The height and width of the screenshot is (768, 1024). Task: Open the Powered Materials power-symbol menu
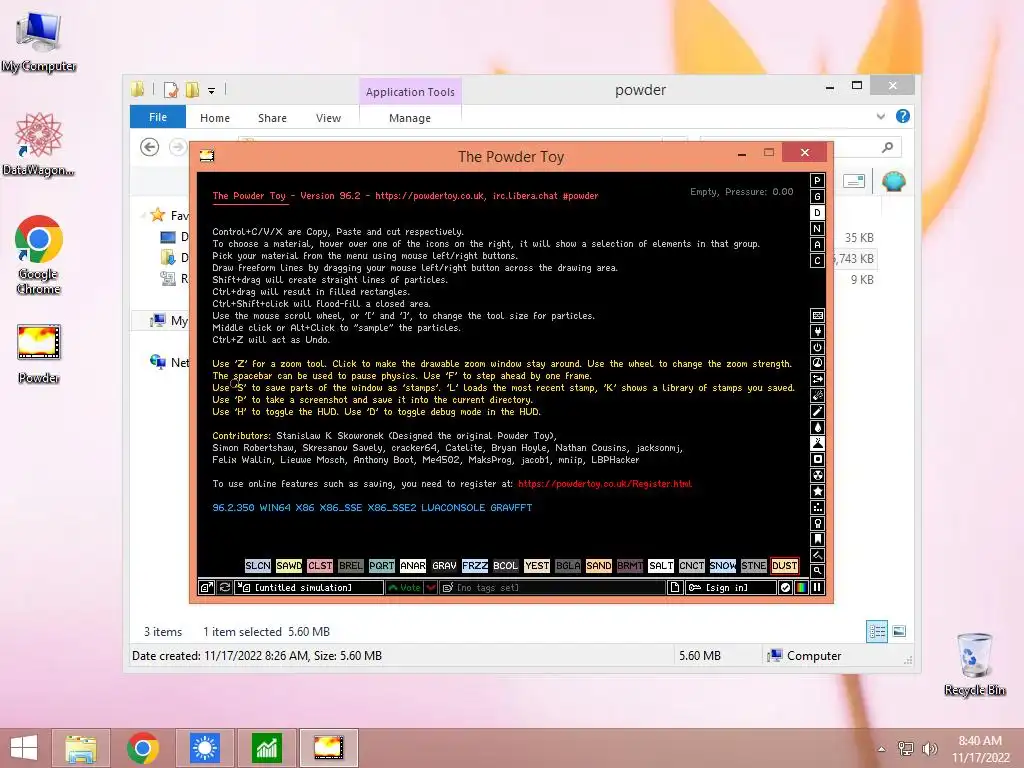[817, 347]
